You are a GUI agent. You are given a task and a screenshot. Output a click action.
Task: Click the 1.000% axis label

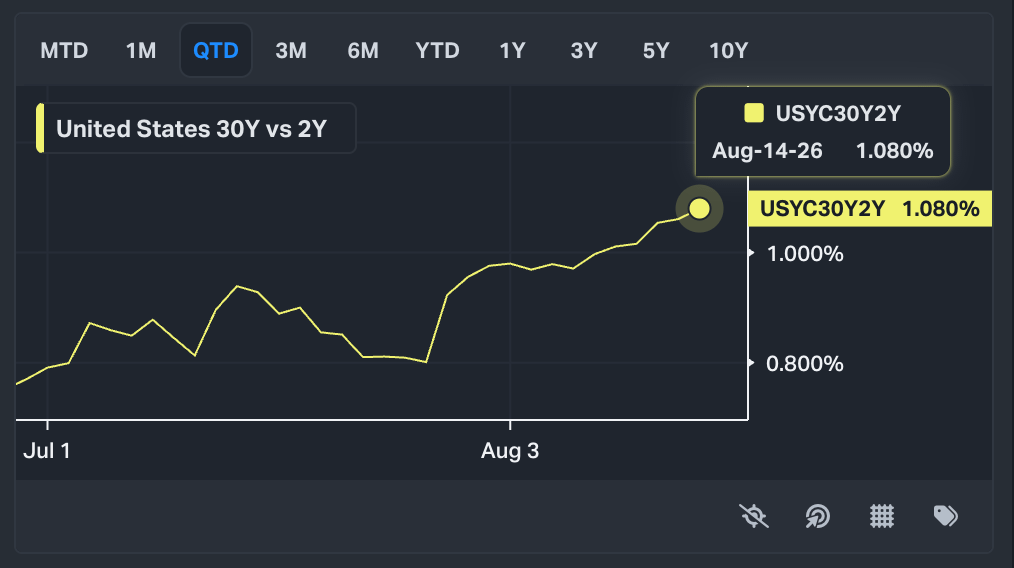pyautogui.click(x=805, y=254)
